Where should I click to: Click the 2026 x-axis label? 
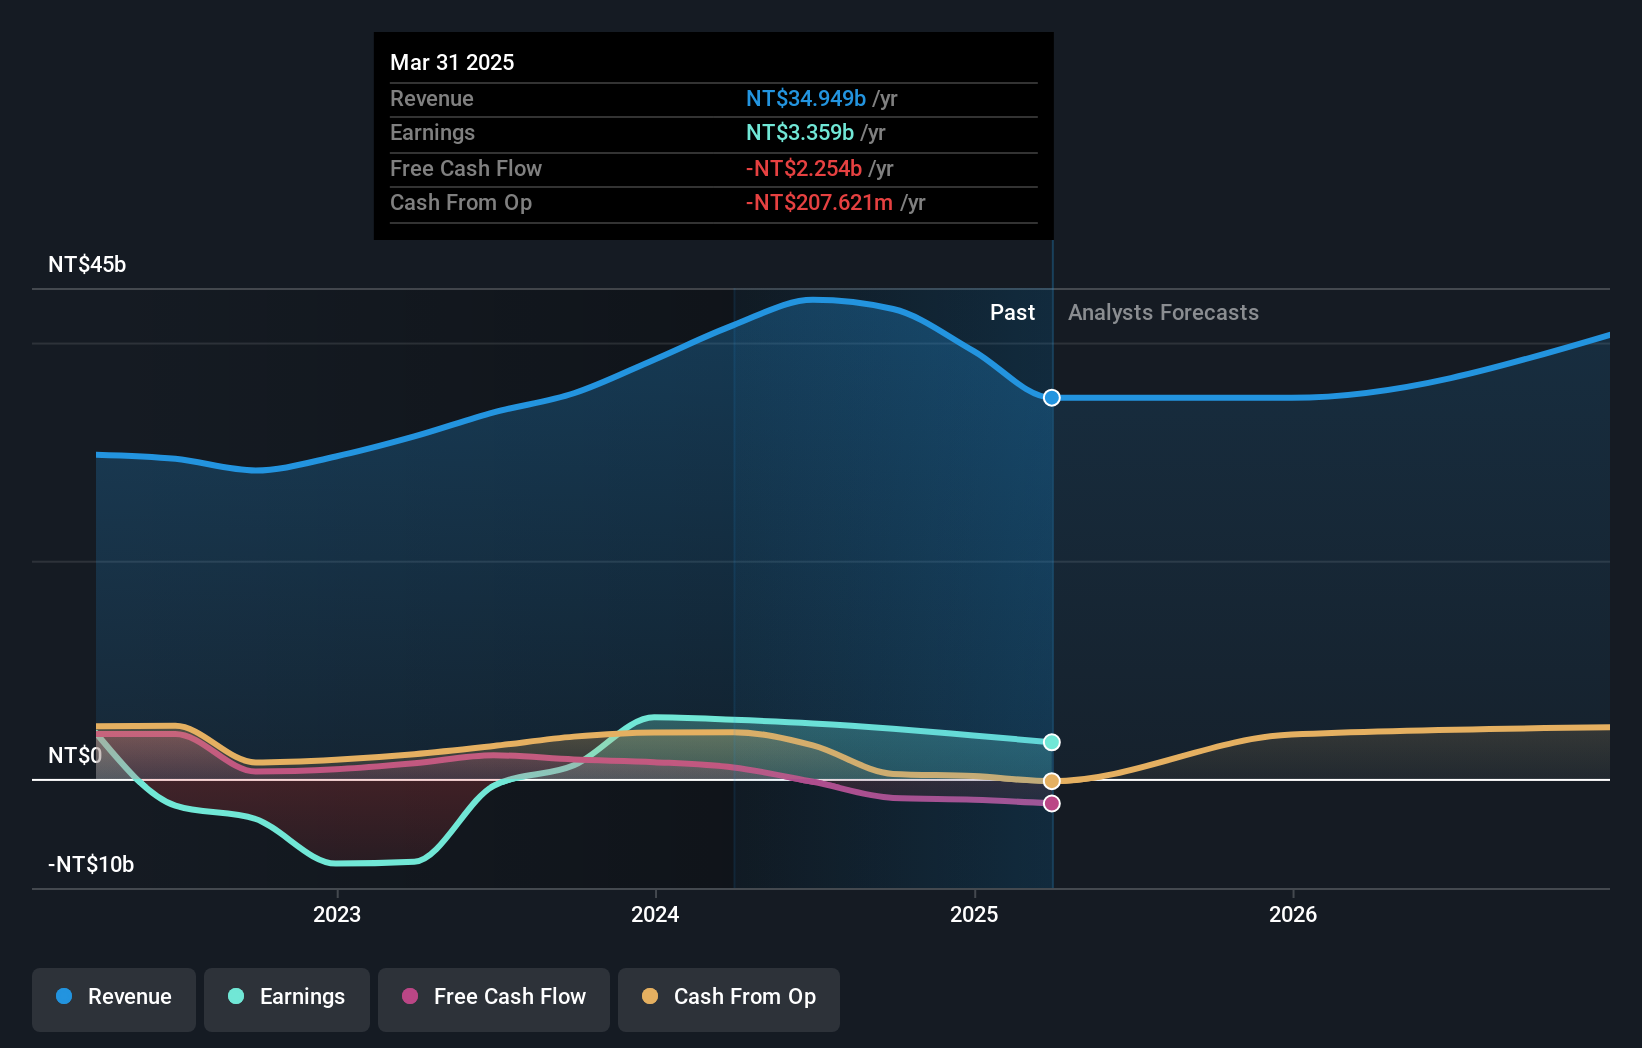[1293, 914]
